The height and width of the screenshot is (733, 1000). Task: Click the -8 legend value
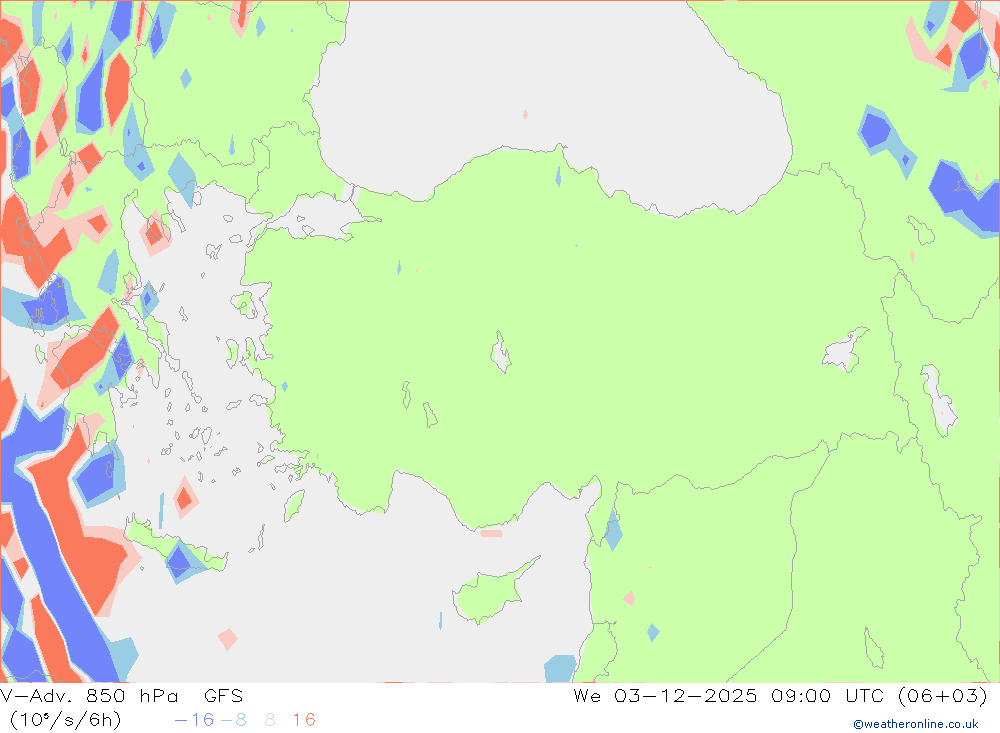click(233, 720)
